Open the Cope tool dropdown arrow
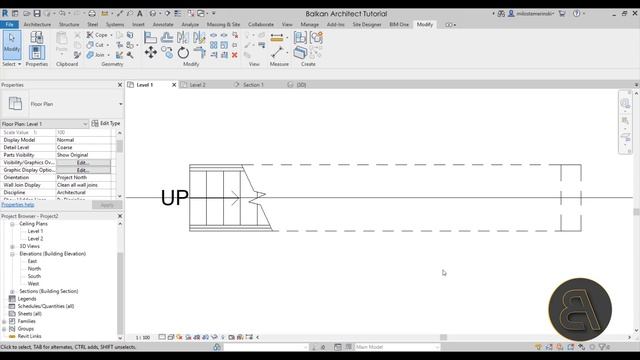This screenshot has height=360, width=640. pyautogui.click(x=111, y=35)
